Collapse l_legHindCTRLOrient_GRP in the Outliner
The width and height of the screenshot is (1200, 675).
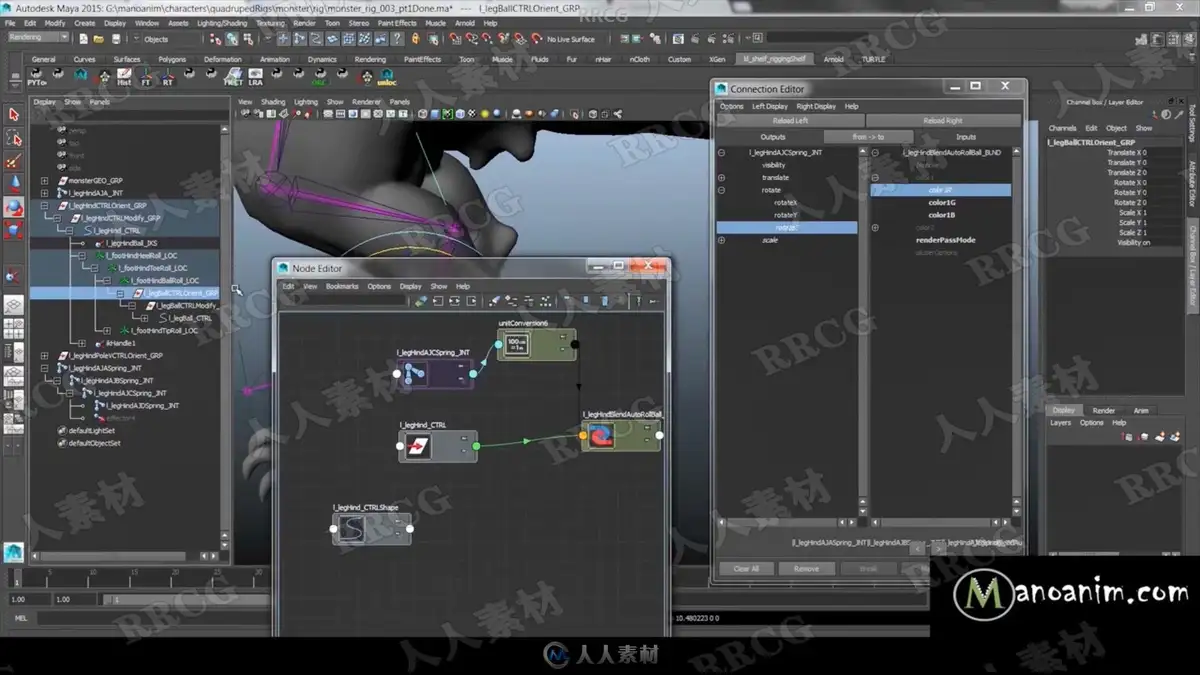44,206
